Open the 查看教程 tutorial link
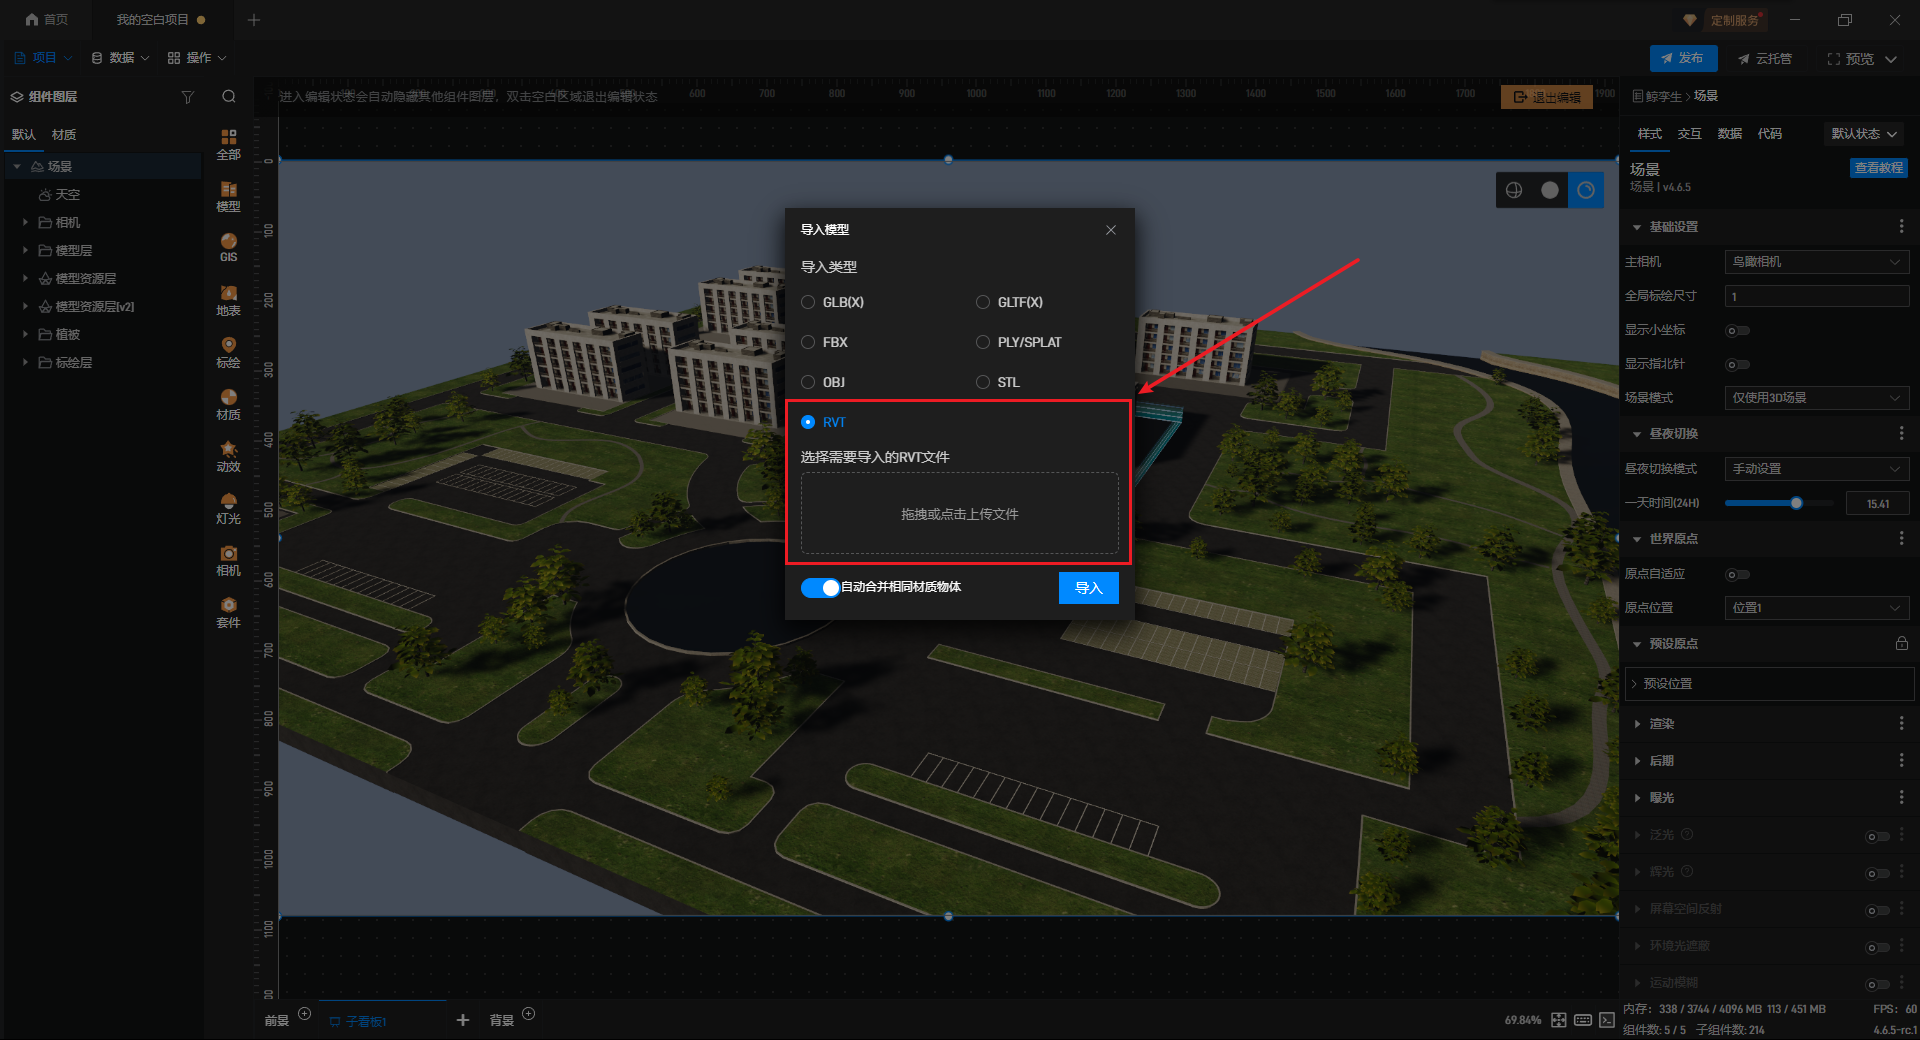Screen dimensions: 1920x1040 [1879, 168]
